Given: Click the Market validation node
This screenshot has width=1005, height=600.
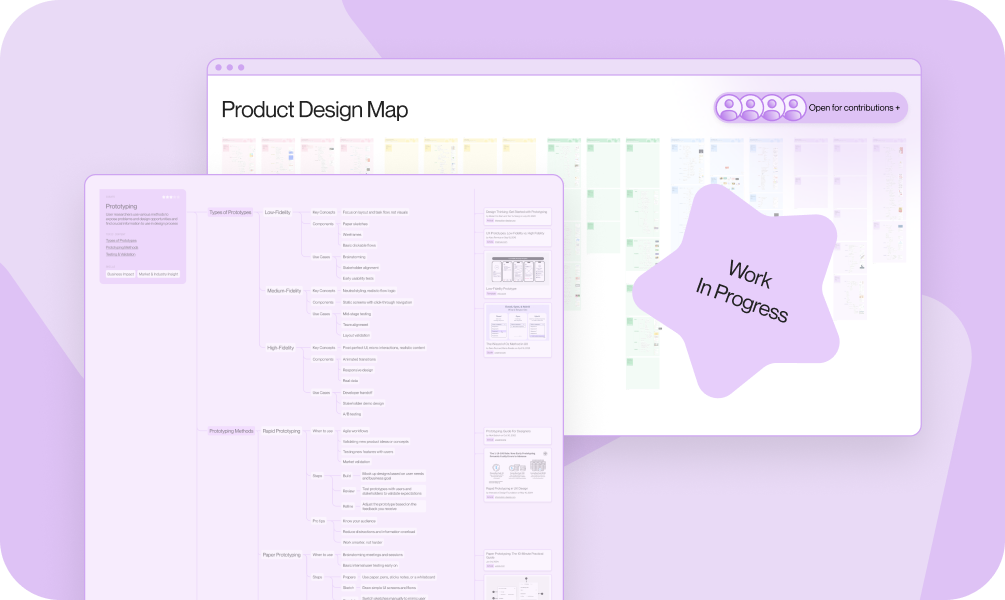Looking at the screenshot, I should [356, 462].
